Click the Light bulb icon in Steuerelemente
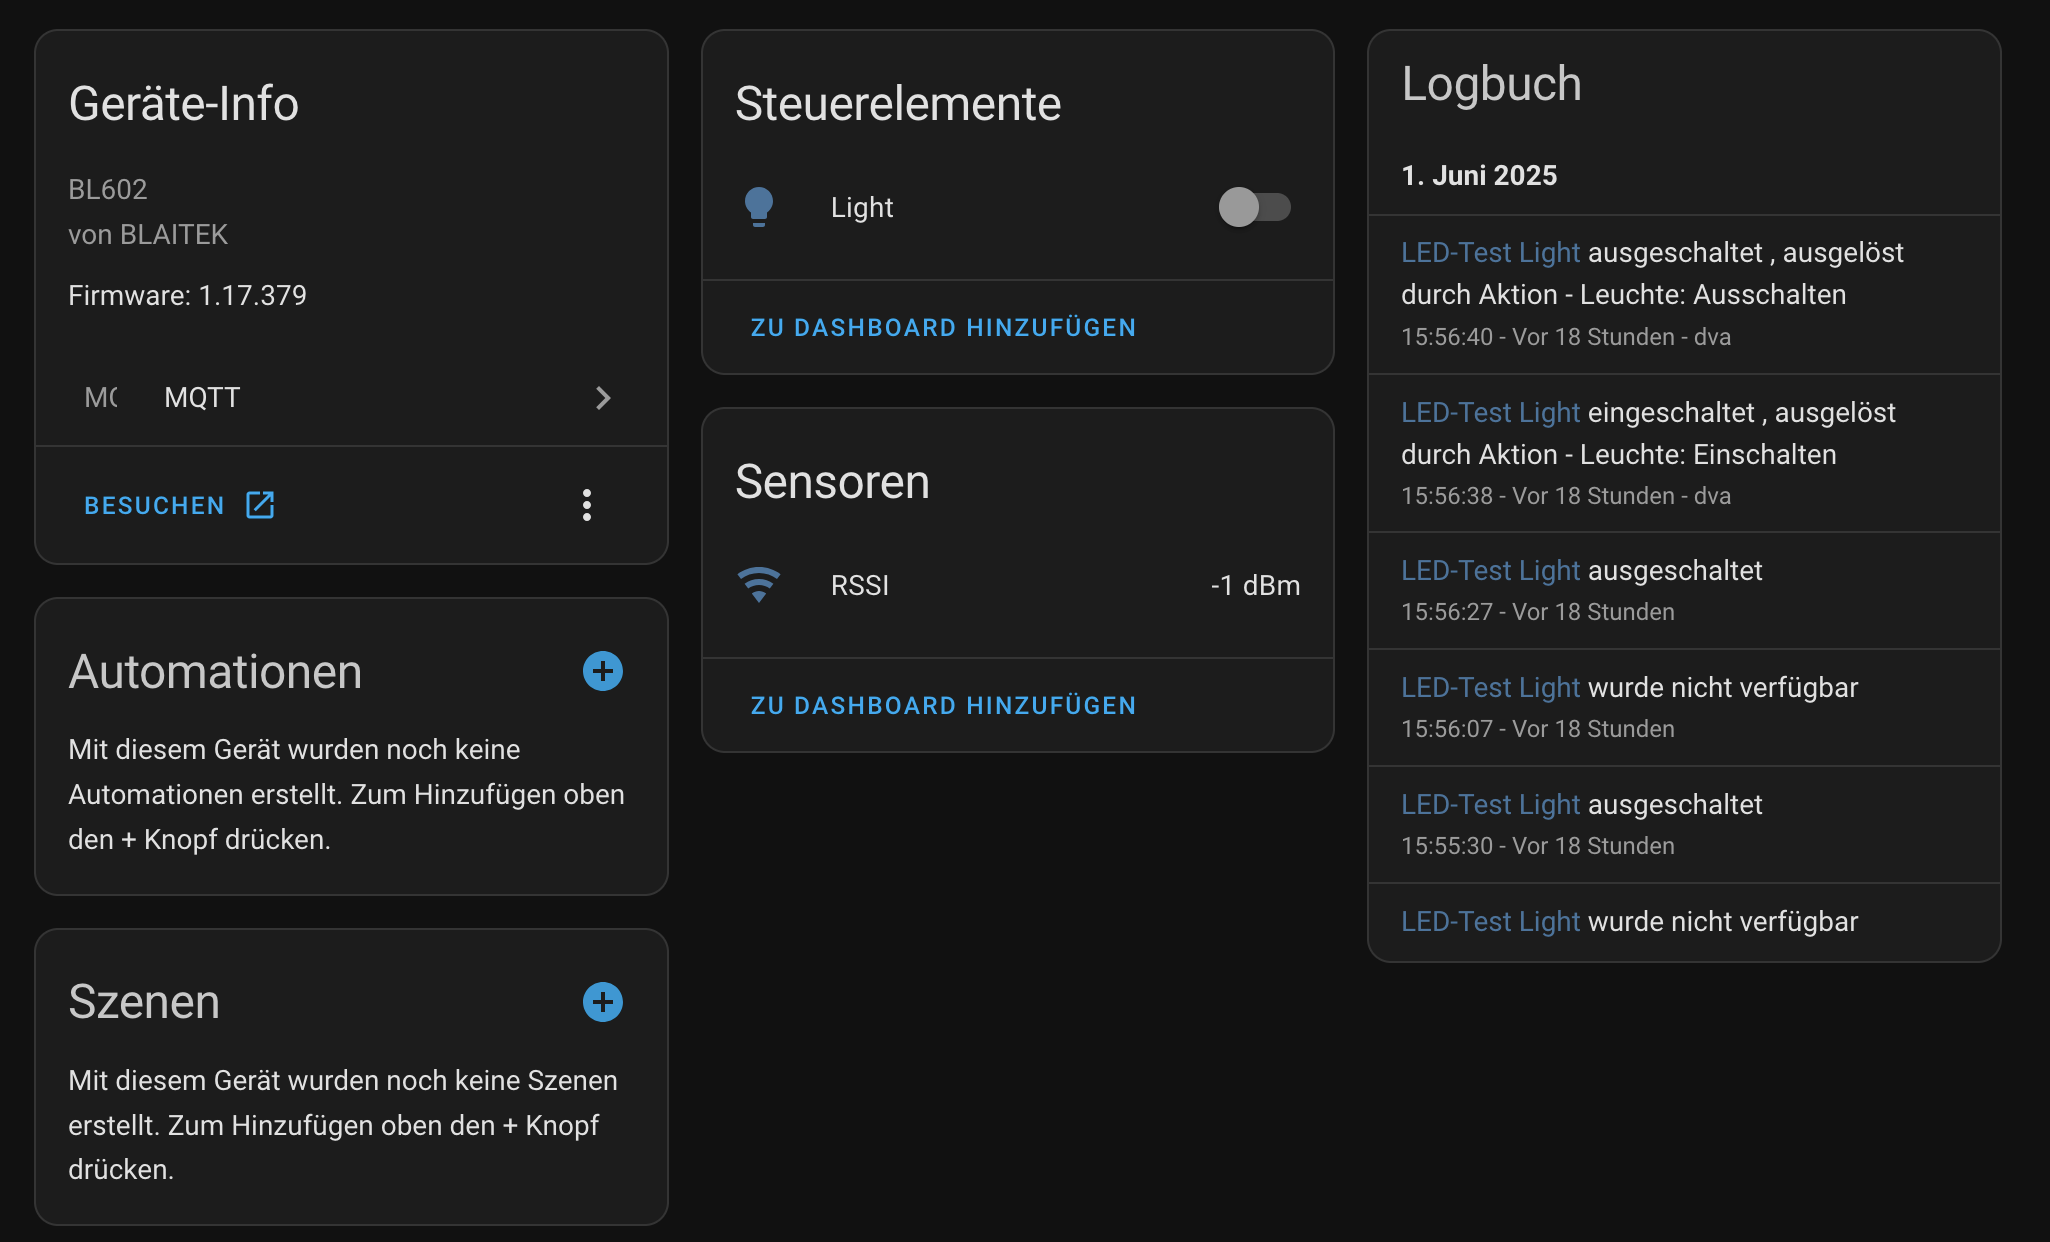 pyautogui.click(x=759, y=207)
